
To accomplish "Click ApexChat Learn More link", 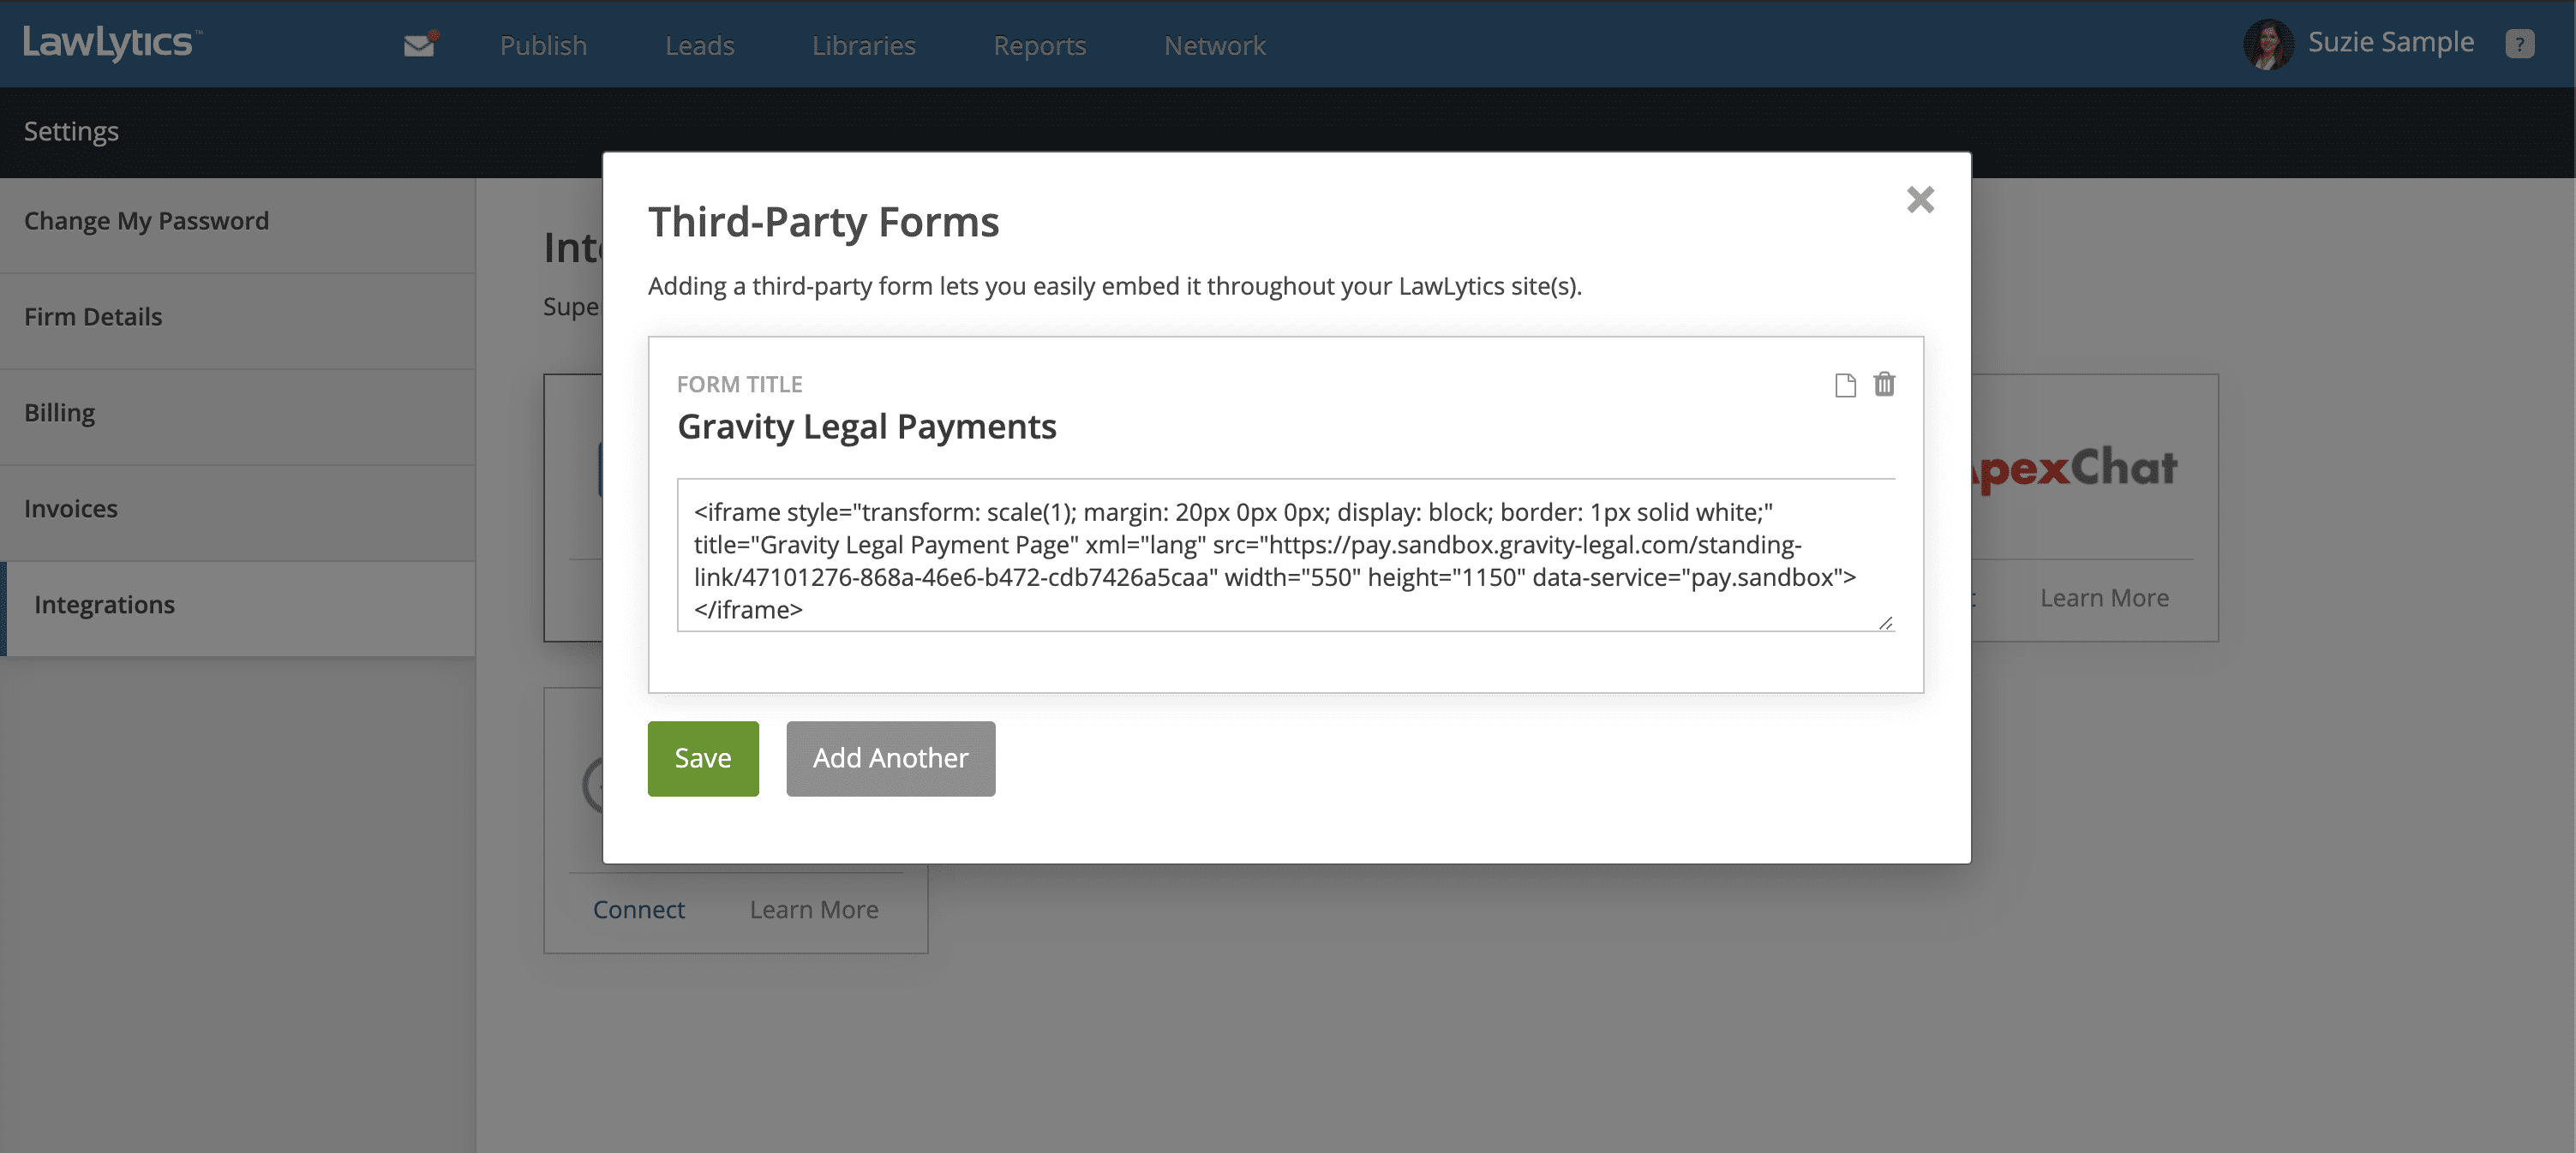I will (x=2104, y=598).
